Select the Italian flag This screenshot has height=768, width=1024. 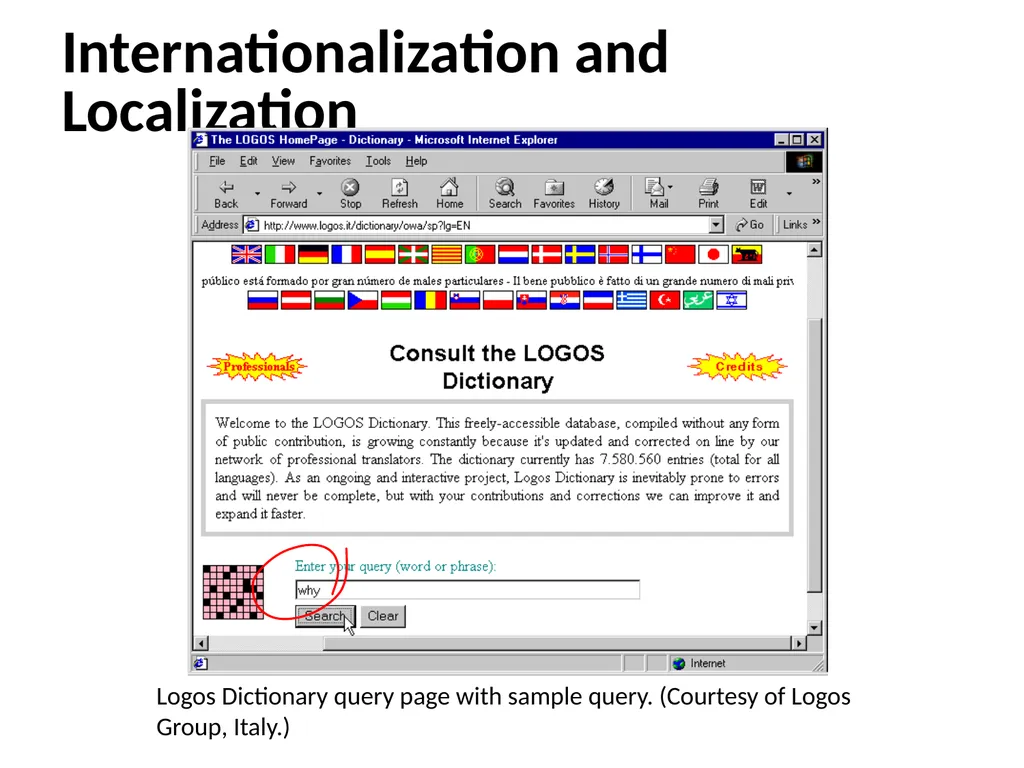tap(280, 255)
